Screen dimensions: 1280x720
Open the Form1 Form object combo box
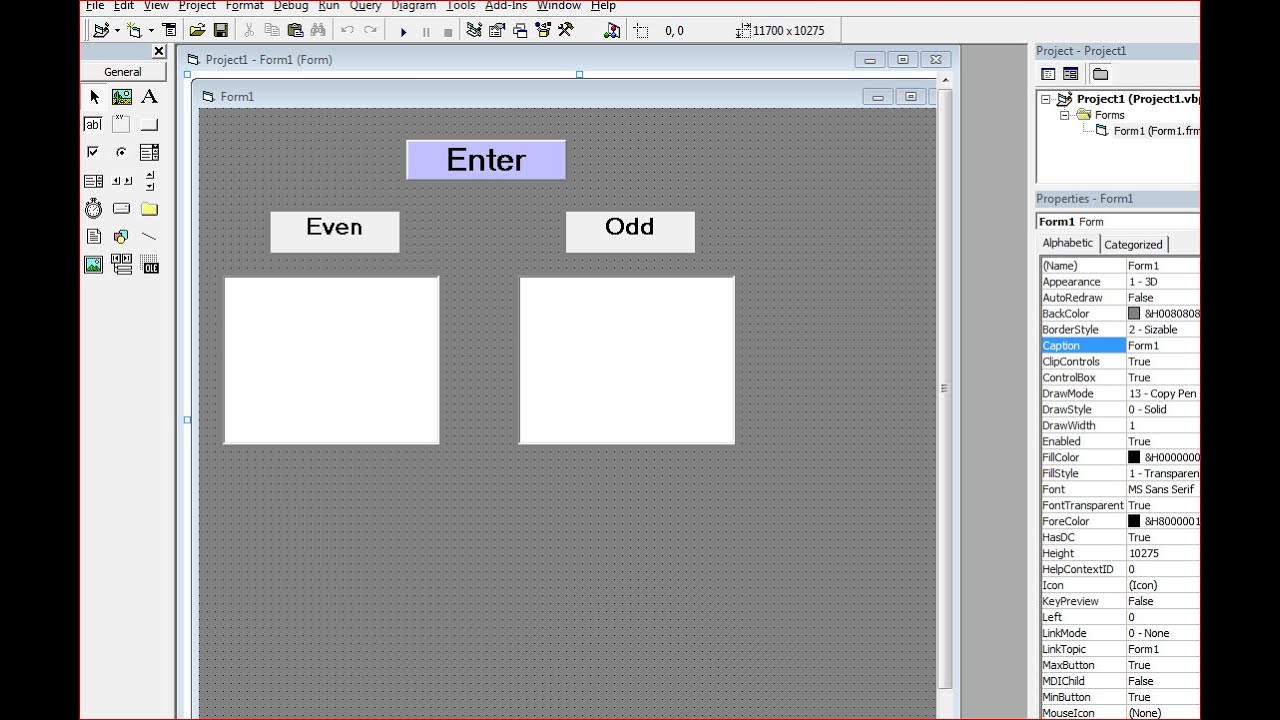1118,222
